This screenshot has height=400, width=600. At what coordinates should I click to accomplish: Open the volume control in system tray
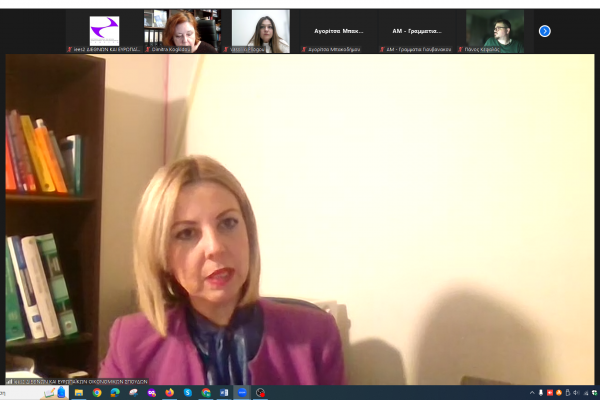[x=576, y=393]
